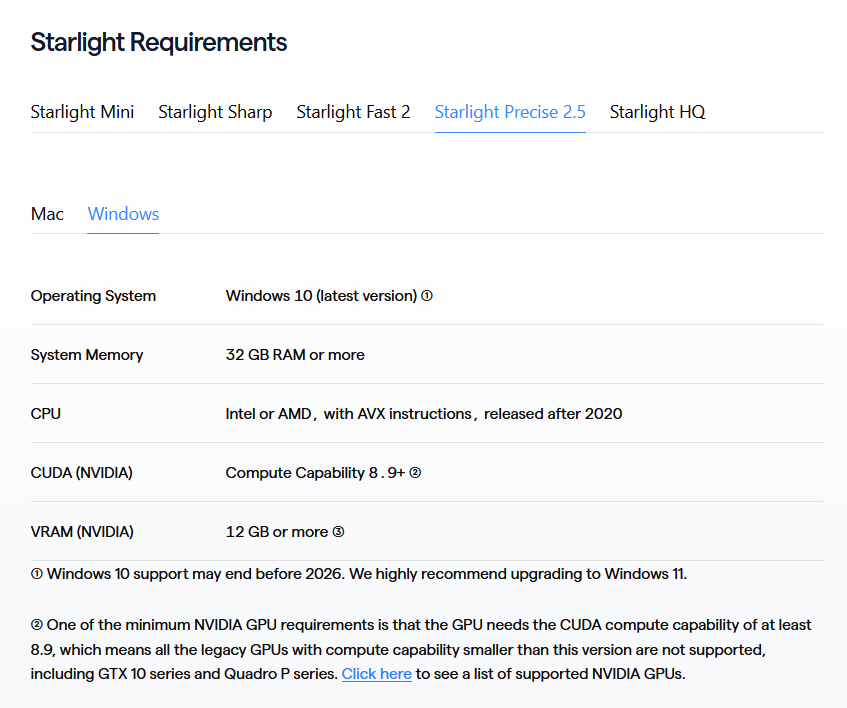
Task: Select the Starlight Precise 2.5 tab
Action: point(510,112)
